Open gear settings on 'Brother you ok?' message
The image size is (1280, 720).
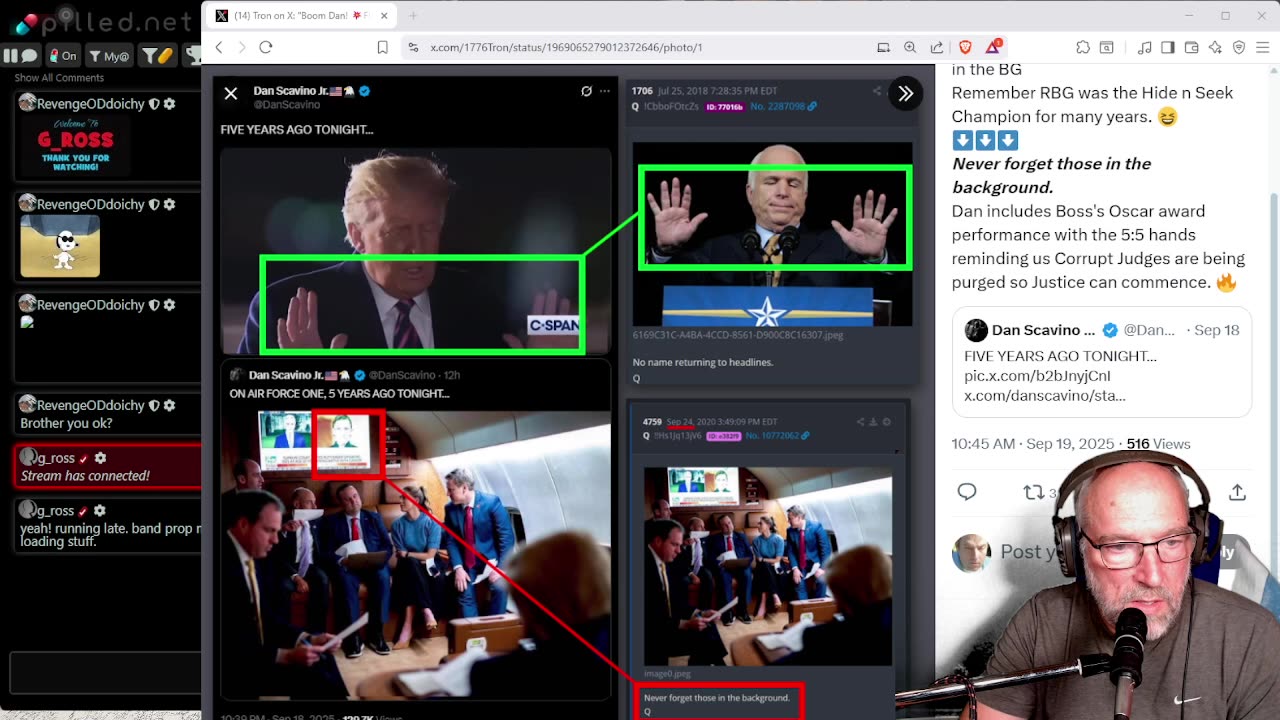point(169,405)
